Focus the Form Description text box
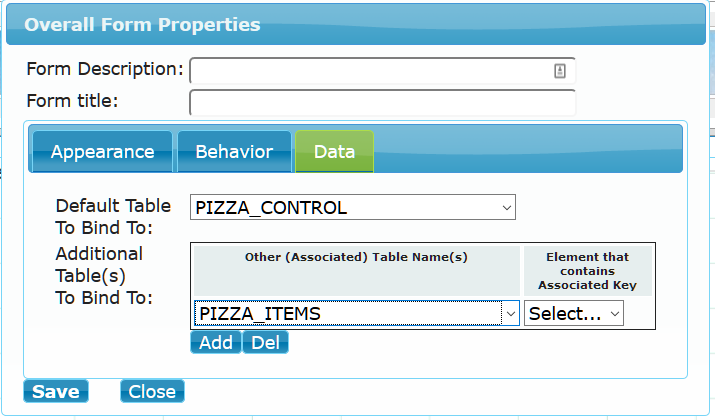This screenshot has height=420, width=715. pyautogui.click(x=382, y=71)
